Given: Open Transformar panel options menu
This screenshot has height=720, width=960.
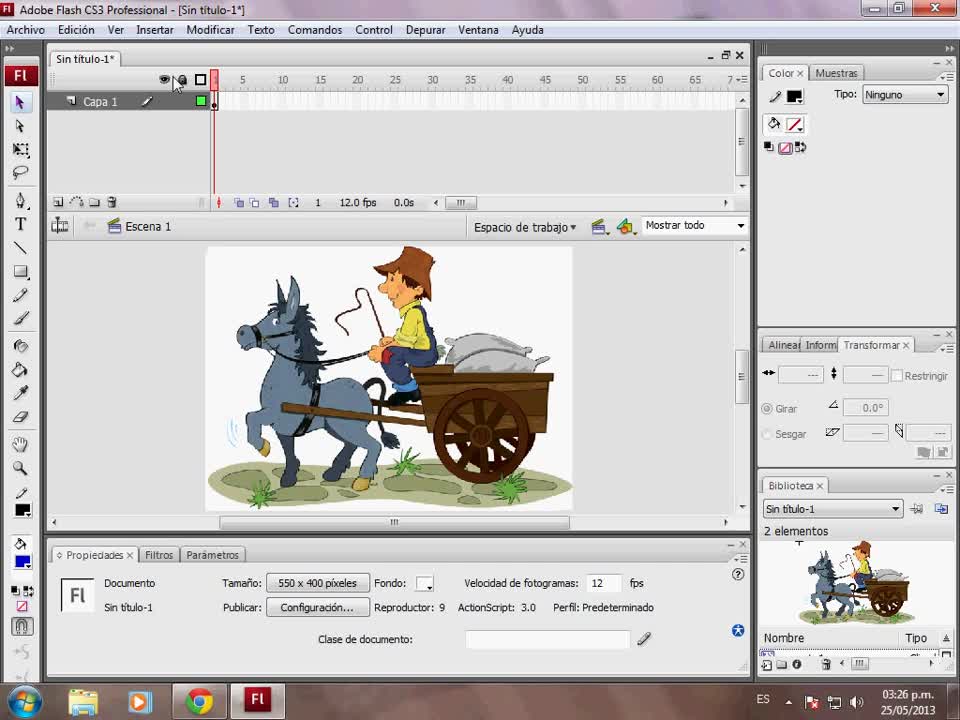Looking at the screenshot, I should pyautogui.click(x=947, y=349).
